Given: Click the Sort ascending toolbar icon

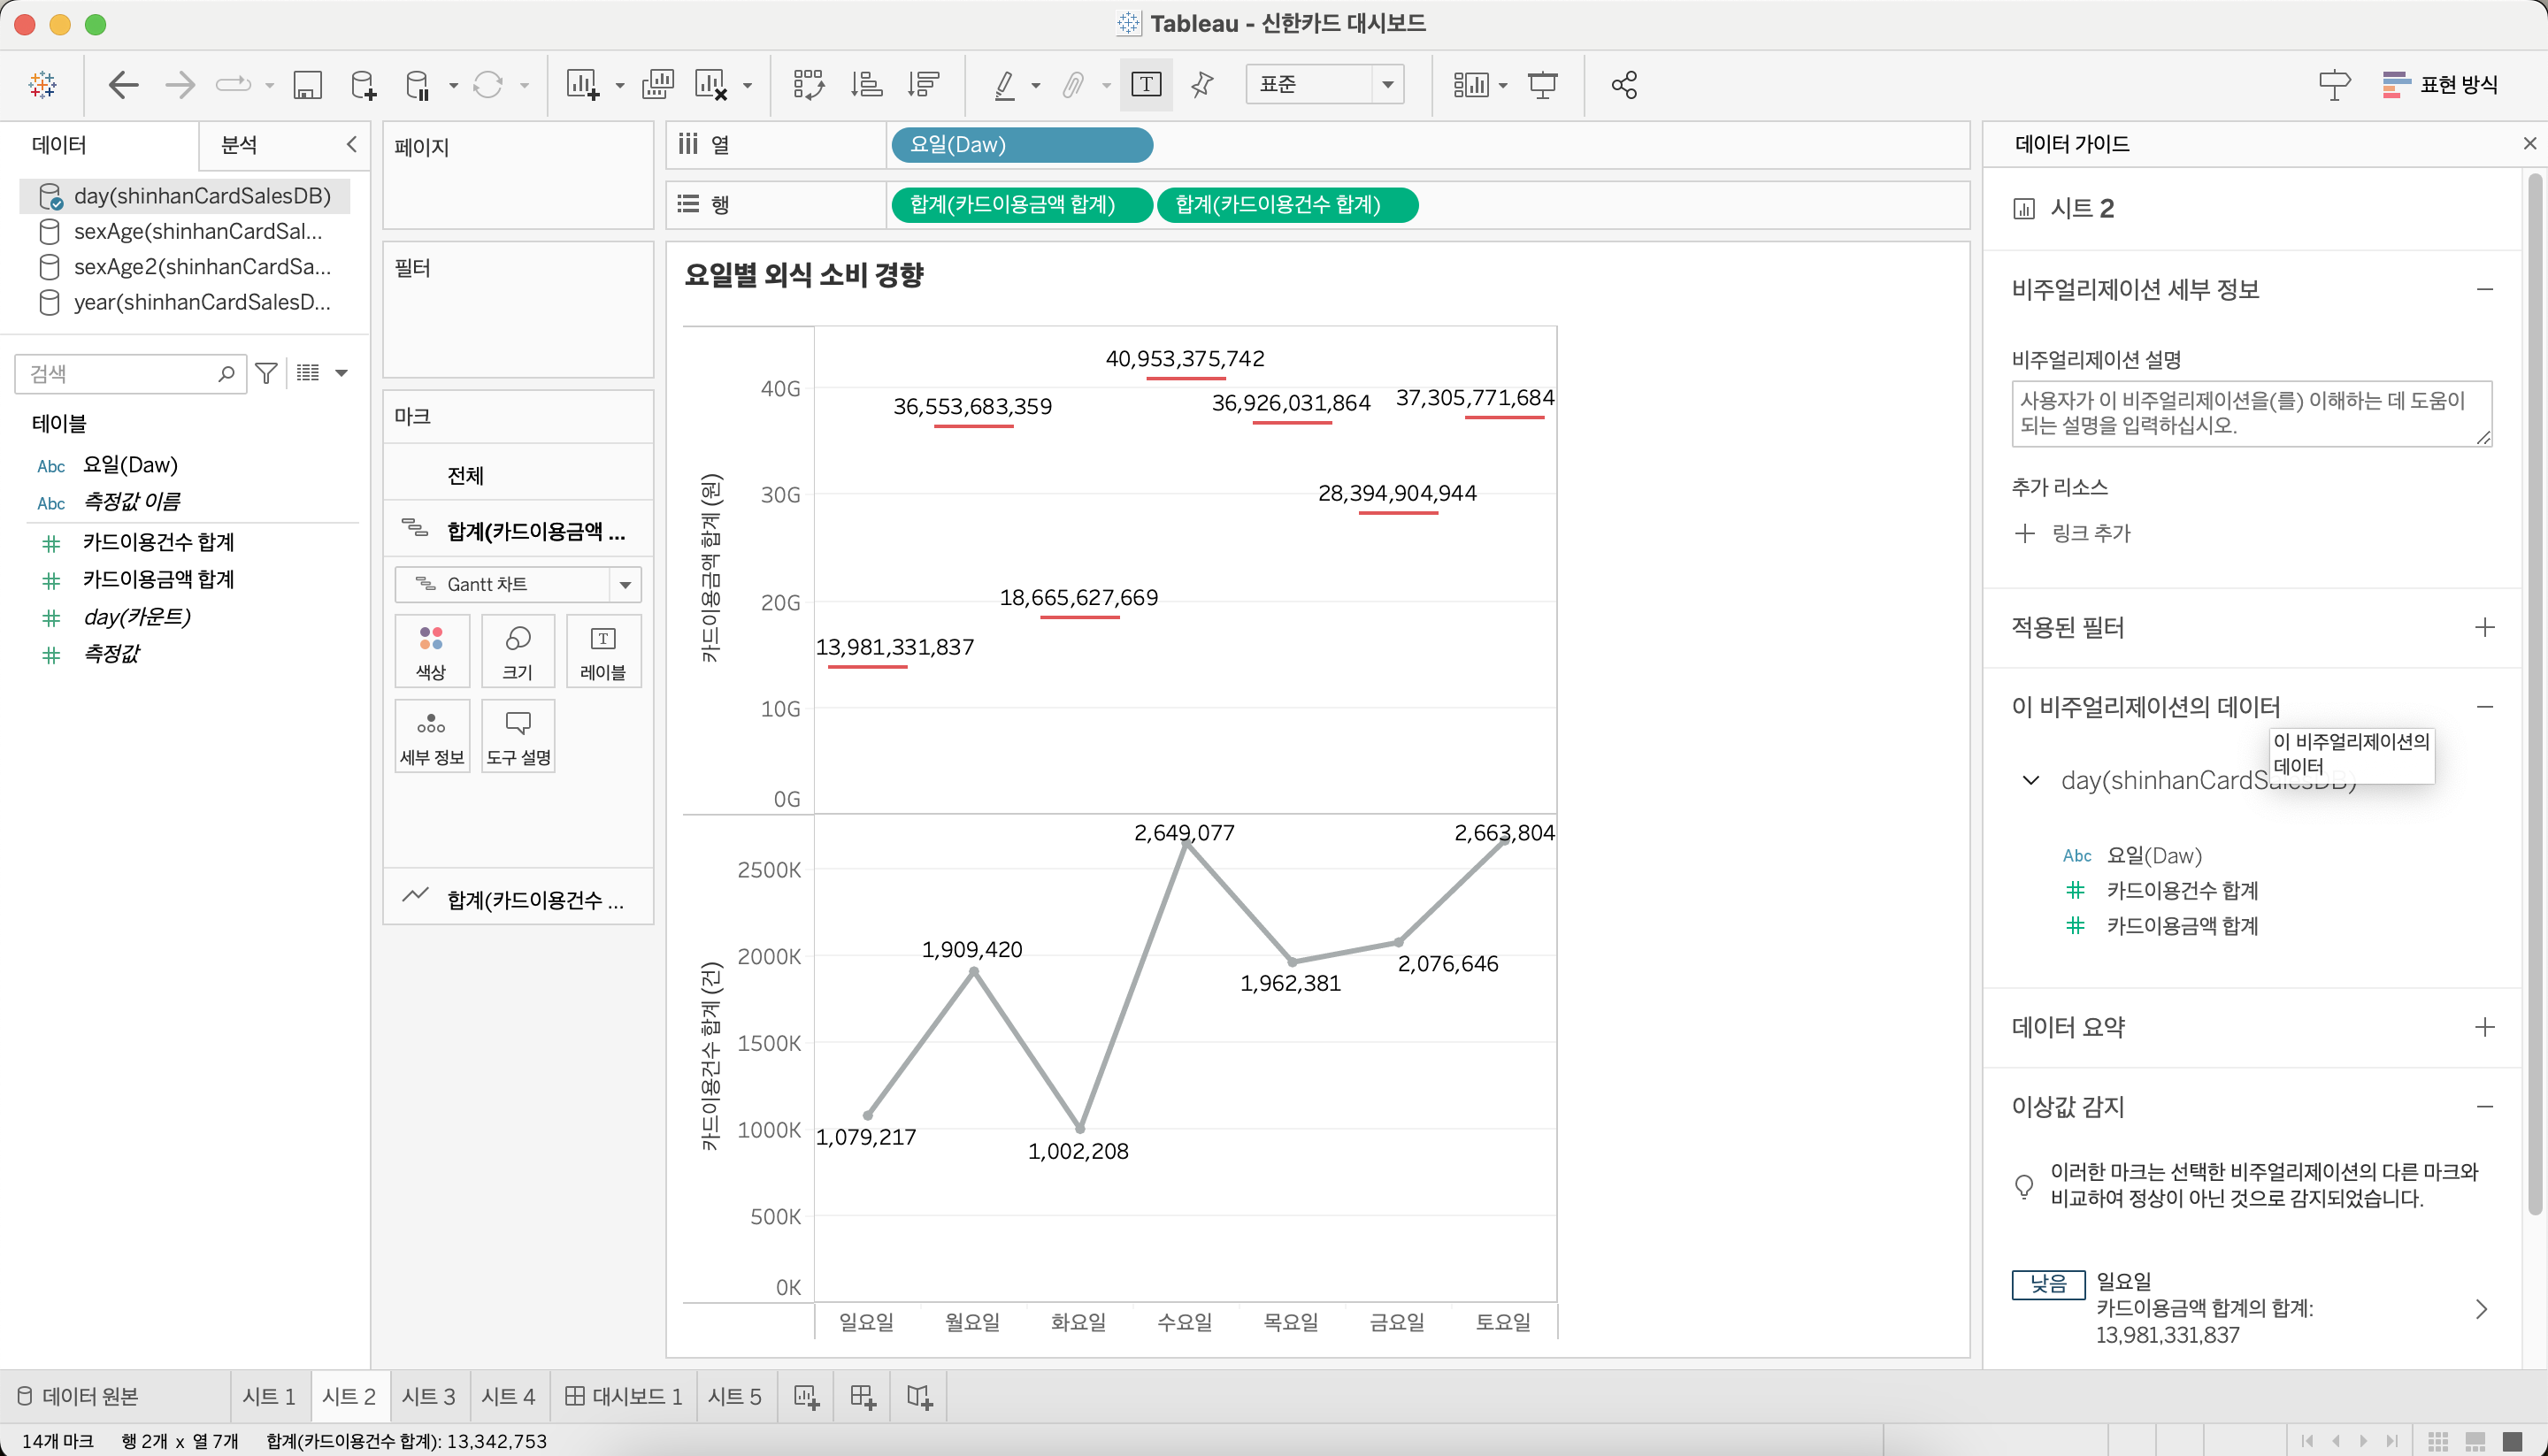Looking at the screenshot, I should 866,85.
